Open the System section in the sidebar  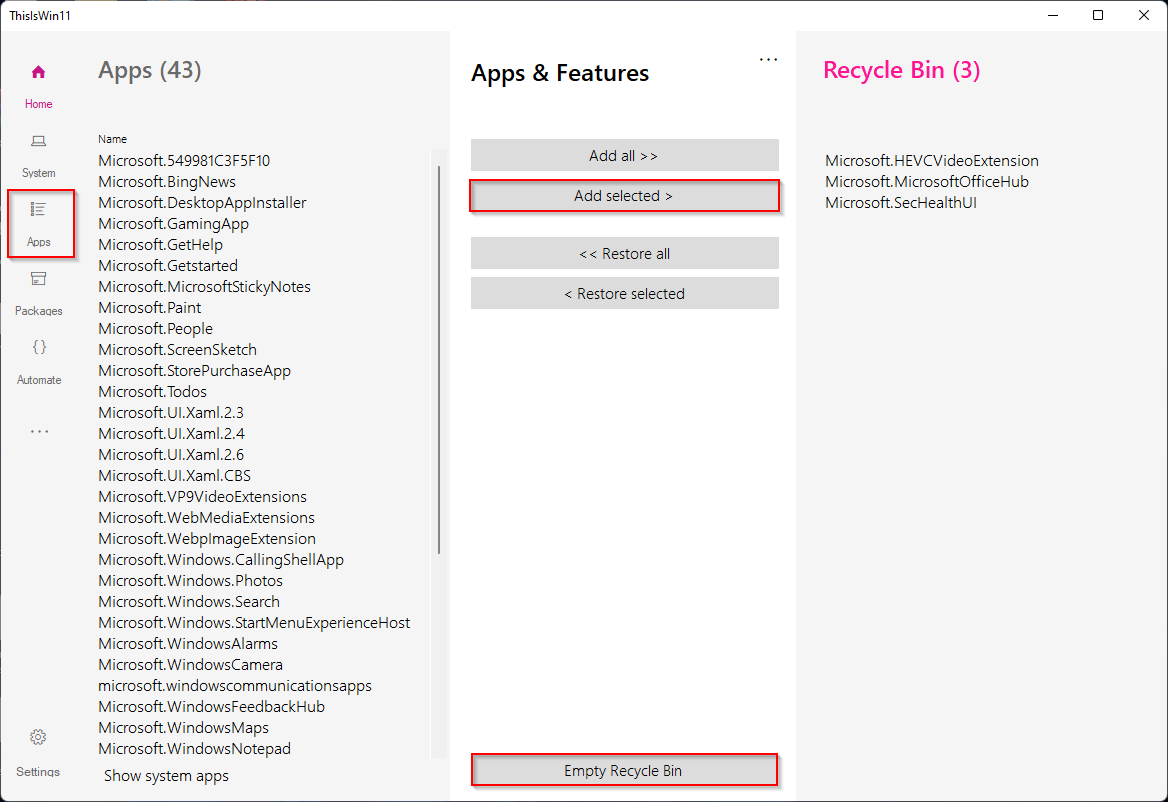click(x=38, y=156)
